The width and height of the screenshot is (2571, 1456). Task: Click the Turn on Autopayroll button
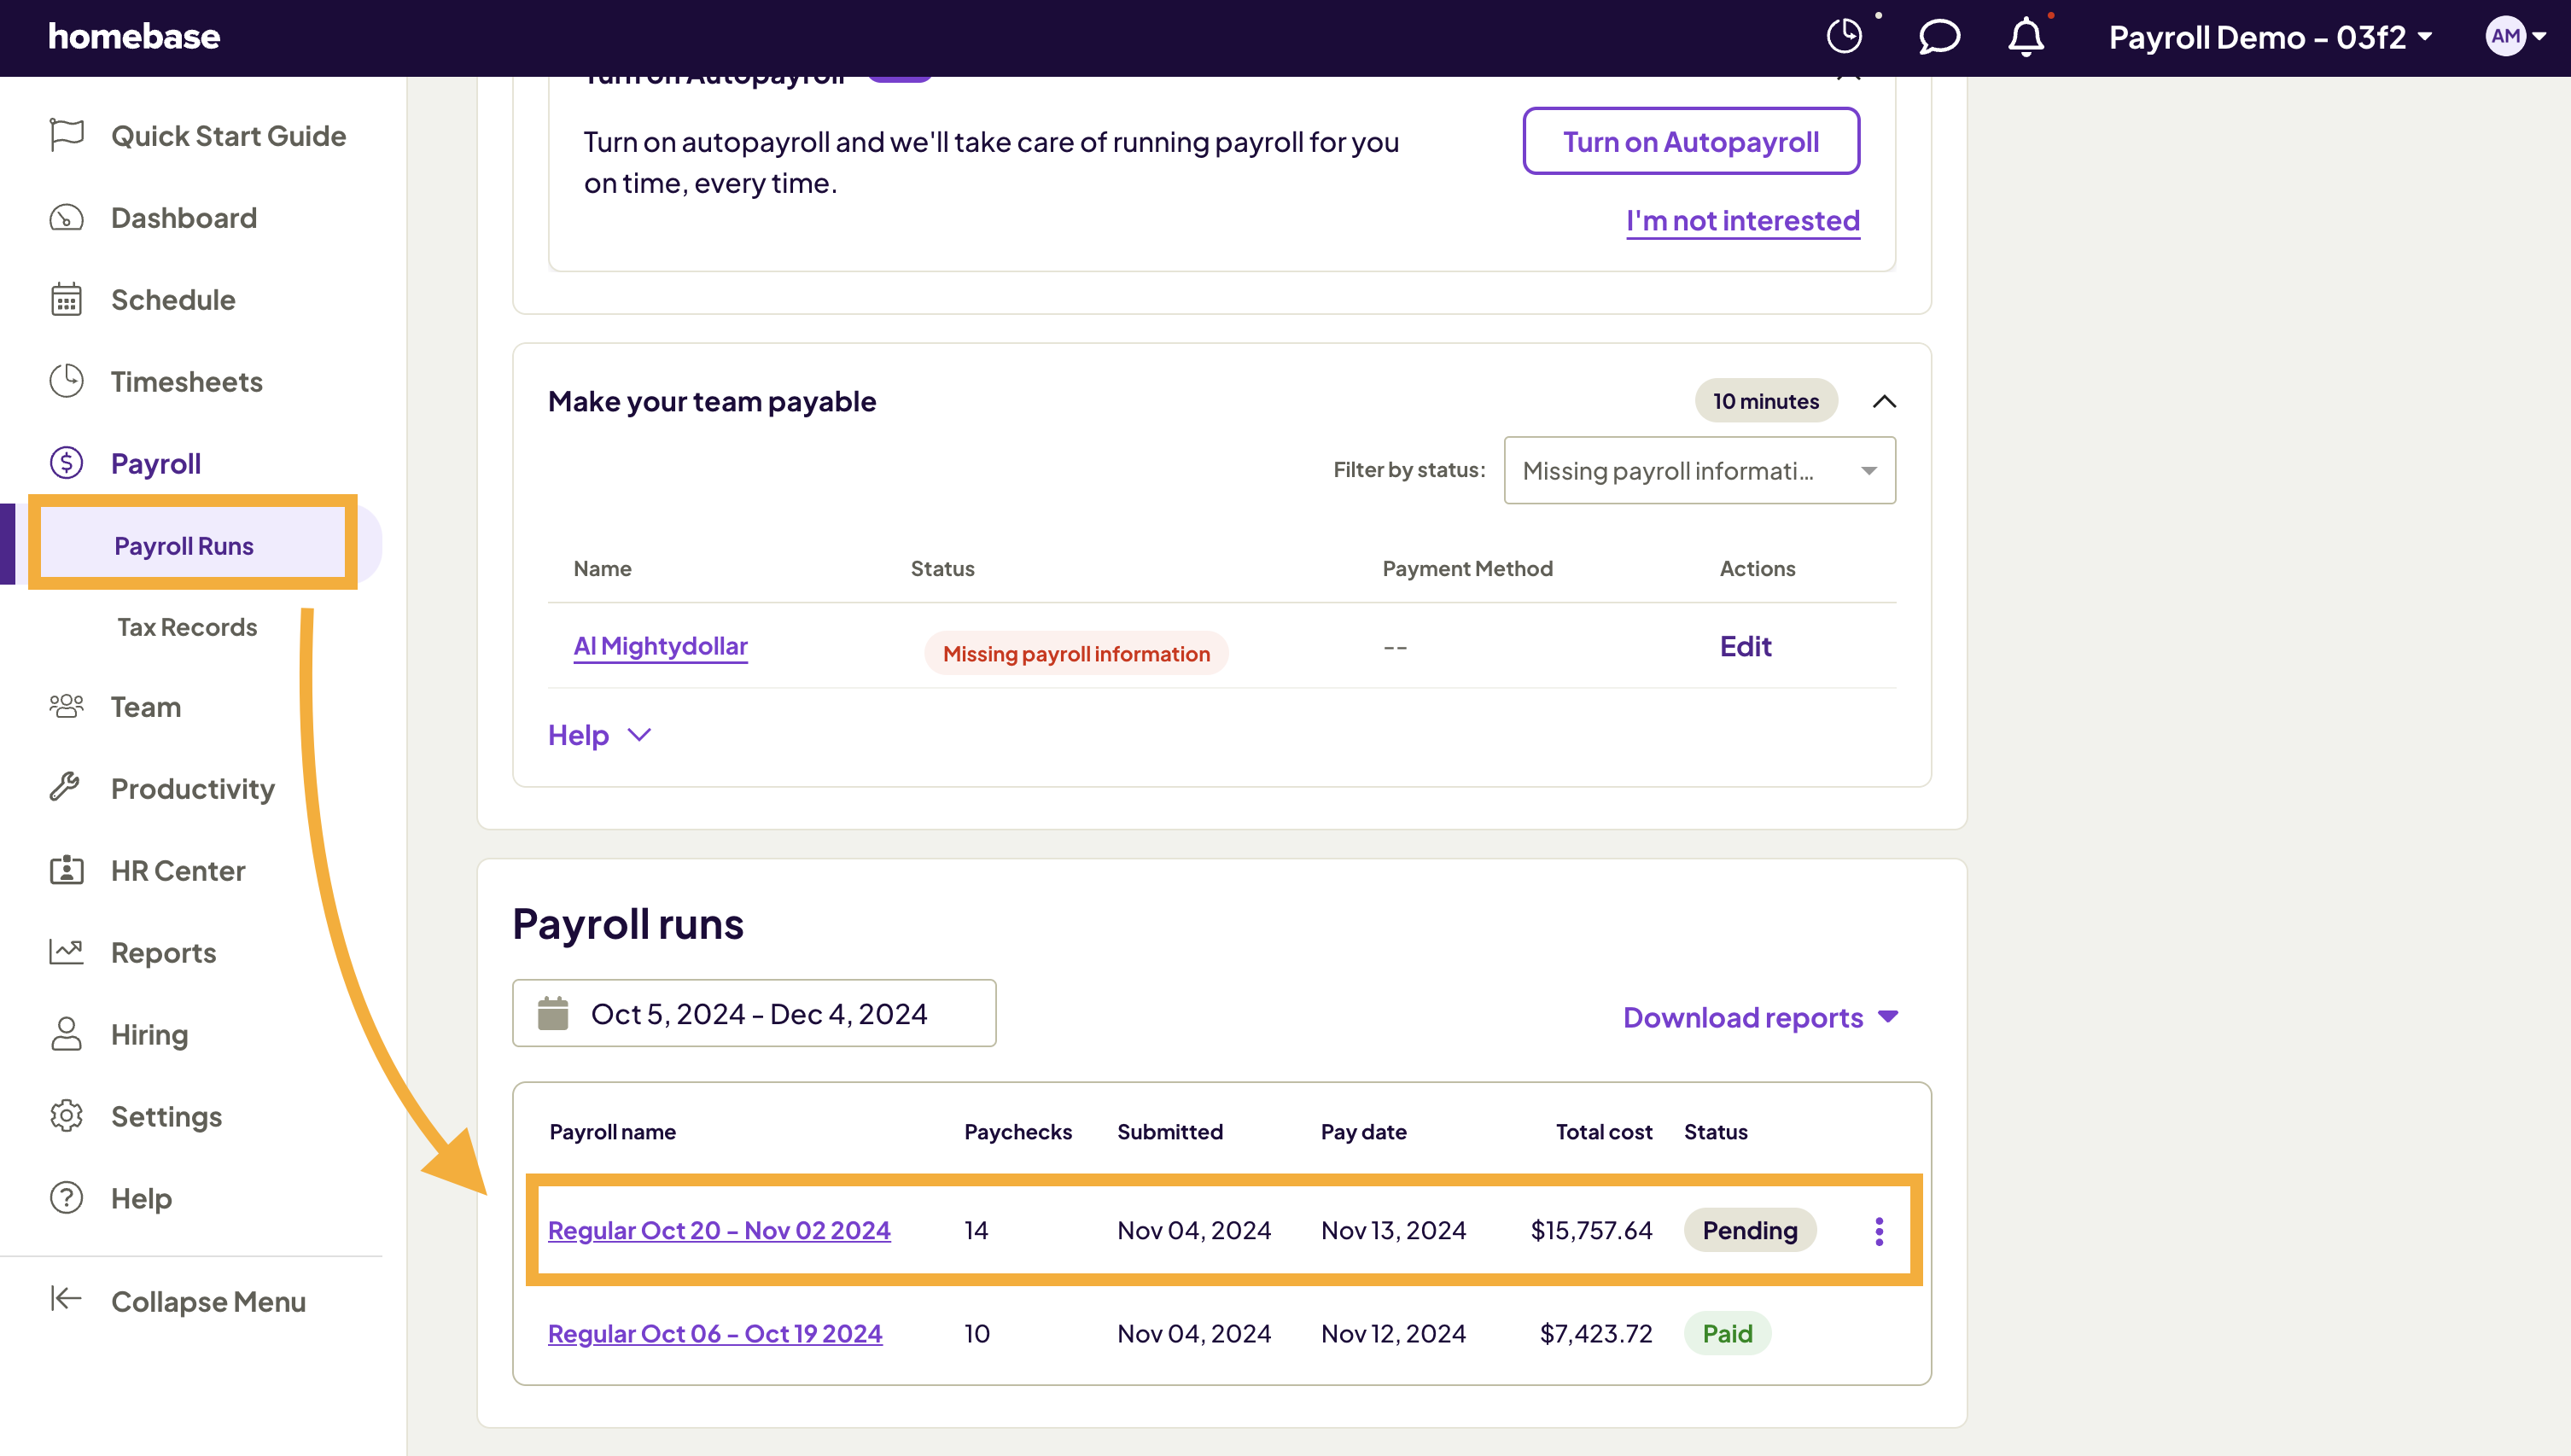pyautogui.click(x=1690, y=141)
